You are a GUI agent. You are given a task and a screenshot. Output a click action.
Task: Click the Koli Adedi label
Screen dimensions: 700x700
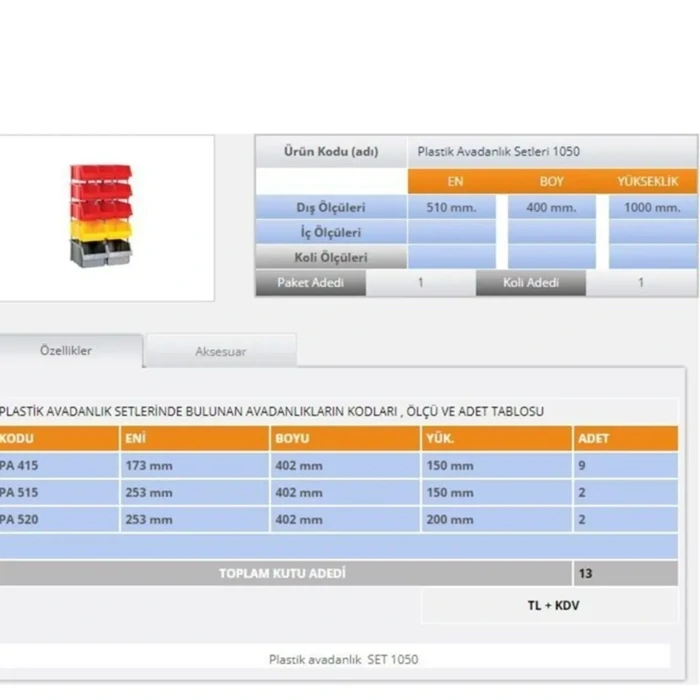530,283
